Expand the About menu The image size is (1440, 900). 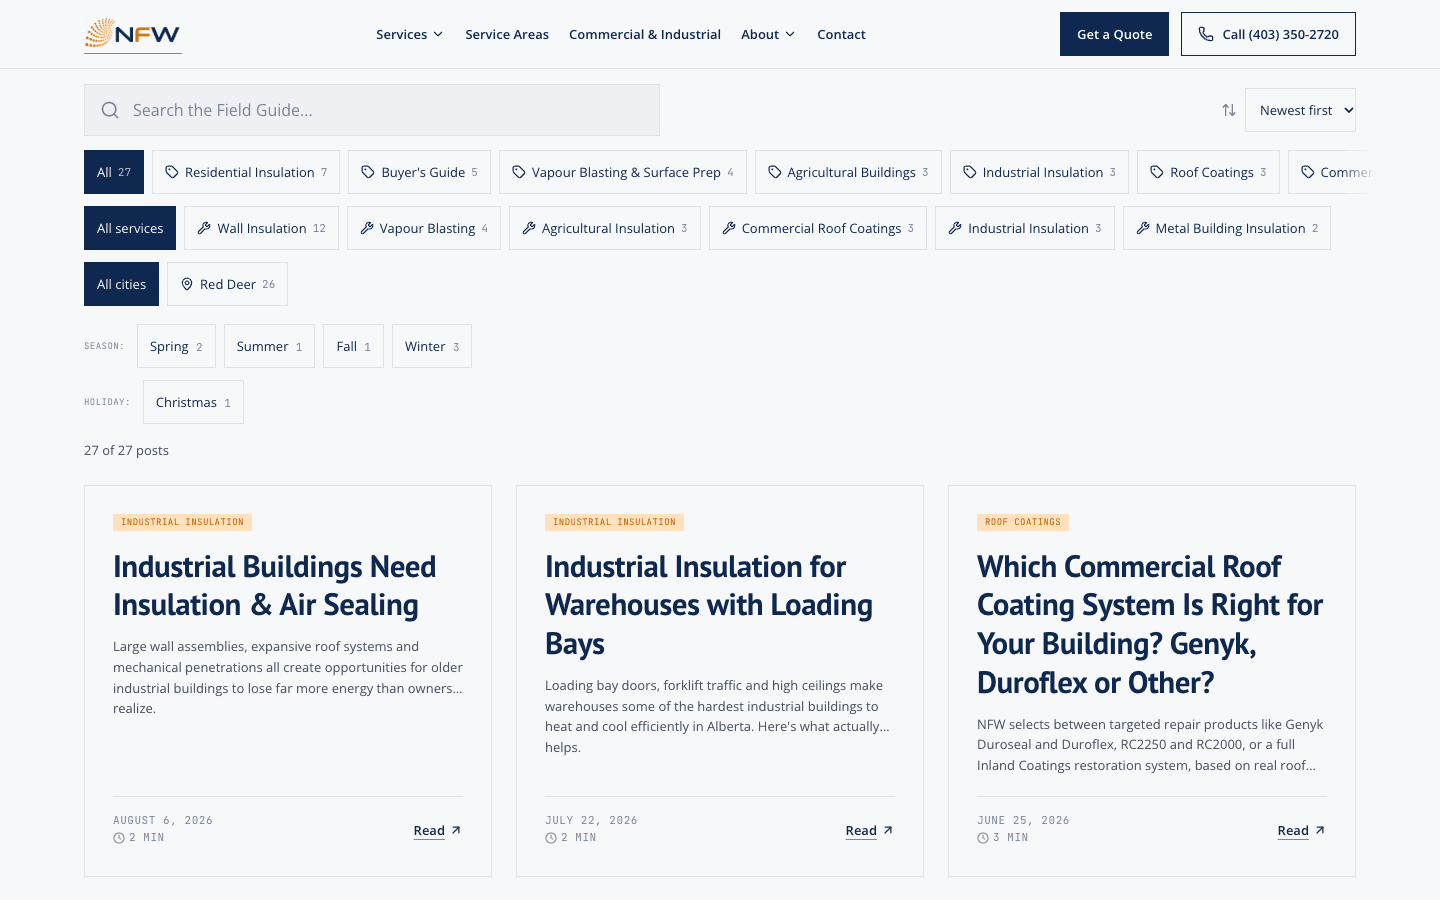pyautogui.click(x=768, y=34)
